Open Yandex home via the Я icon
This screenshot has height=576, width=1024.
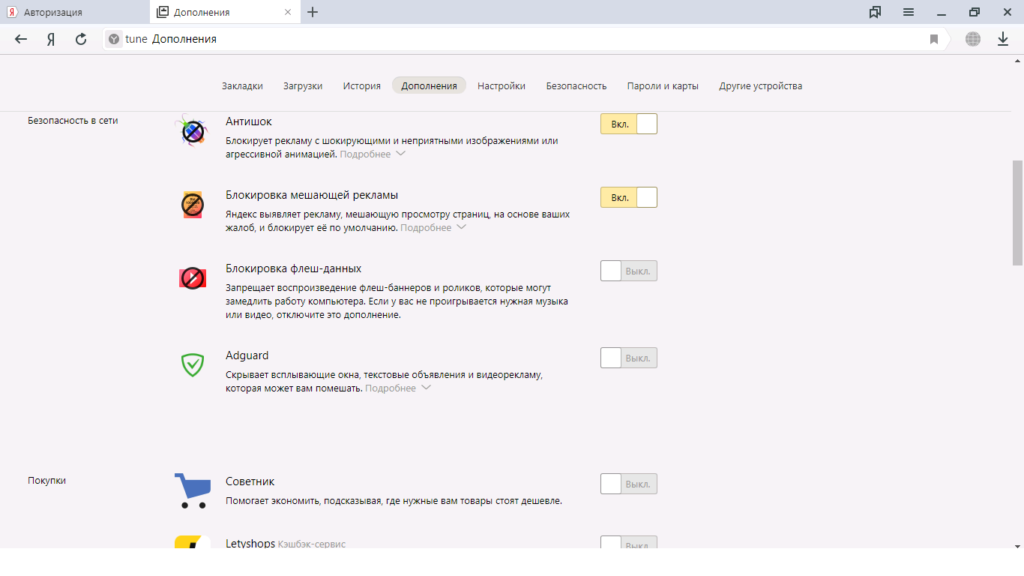click(51, 39)
